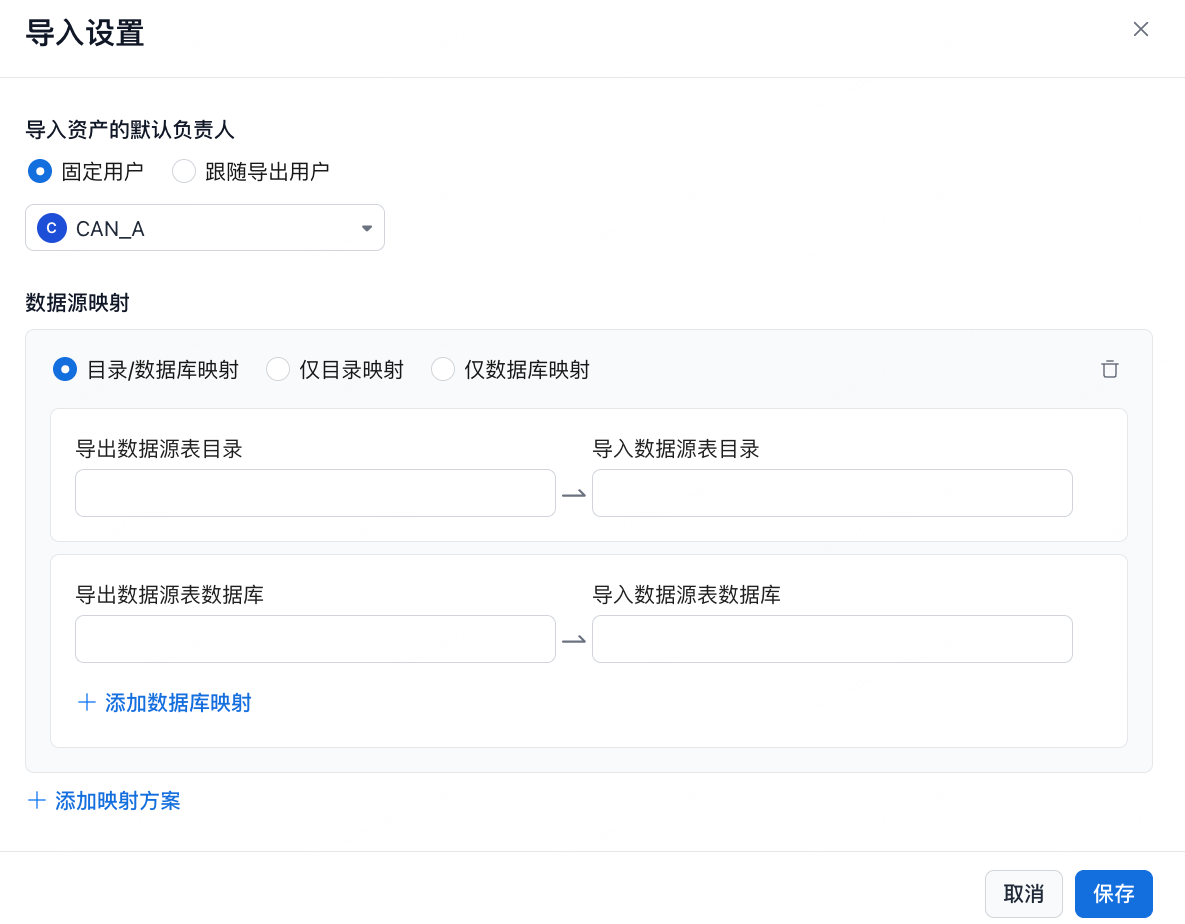Select the 目录/数据库映射 radio option
The width and height of the screenshot is (1185, 924).
65,370
